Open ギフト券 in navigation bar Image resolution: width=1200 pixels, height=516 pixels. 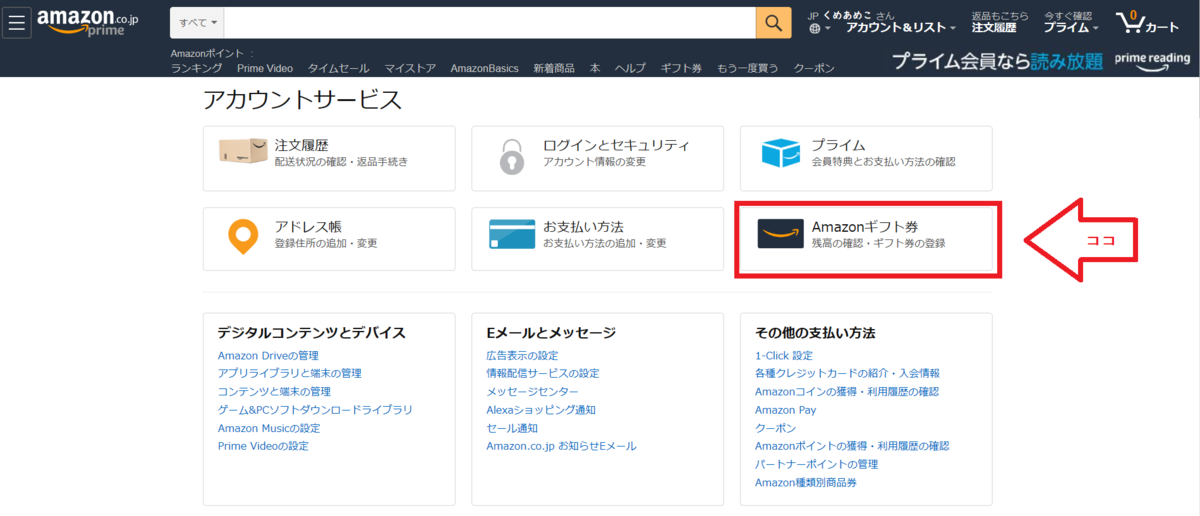coord(681,68)
